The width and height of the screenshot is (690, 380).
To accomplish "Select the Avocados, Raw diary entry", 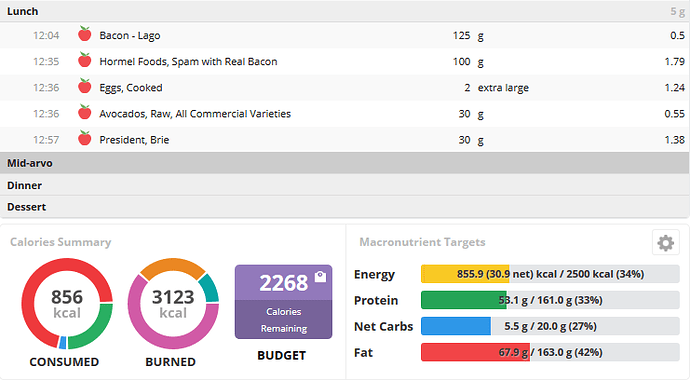I will coord(345,114).
